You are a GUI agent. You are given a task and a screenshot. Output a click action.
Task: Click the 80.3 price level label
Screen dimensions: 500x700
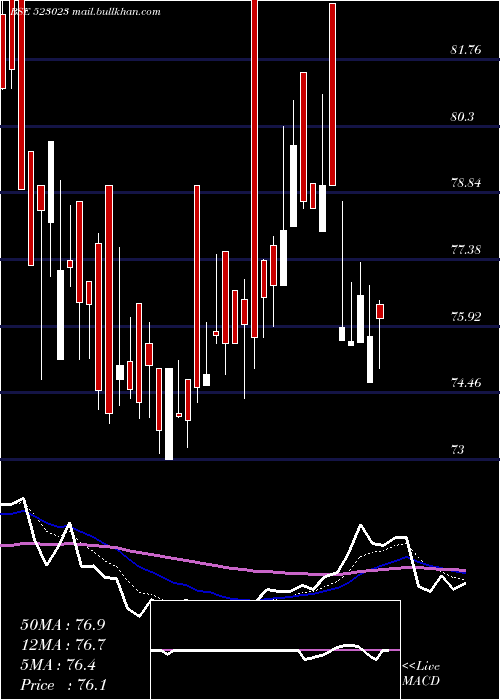[x=462, y=117]
